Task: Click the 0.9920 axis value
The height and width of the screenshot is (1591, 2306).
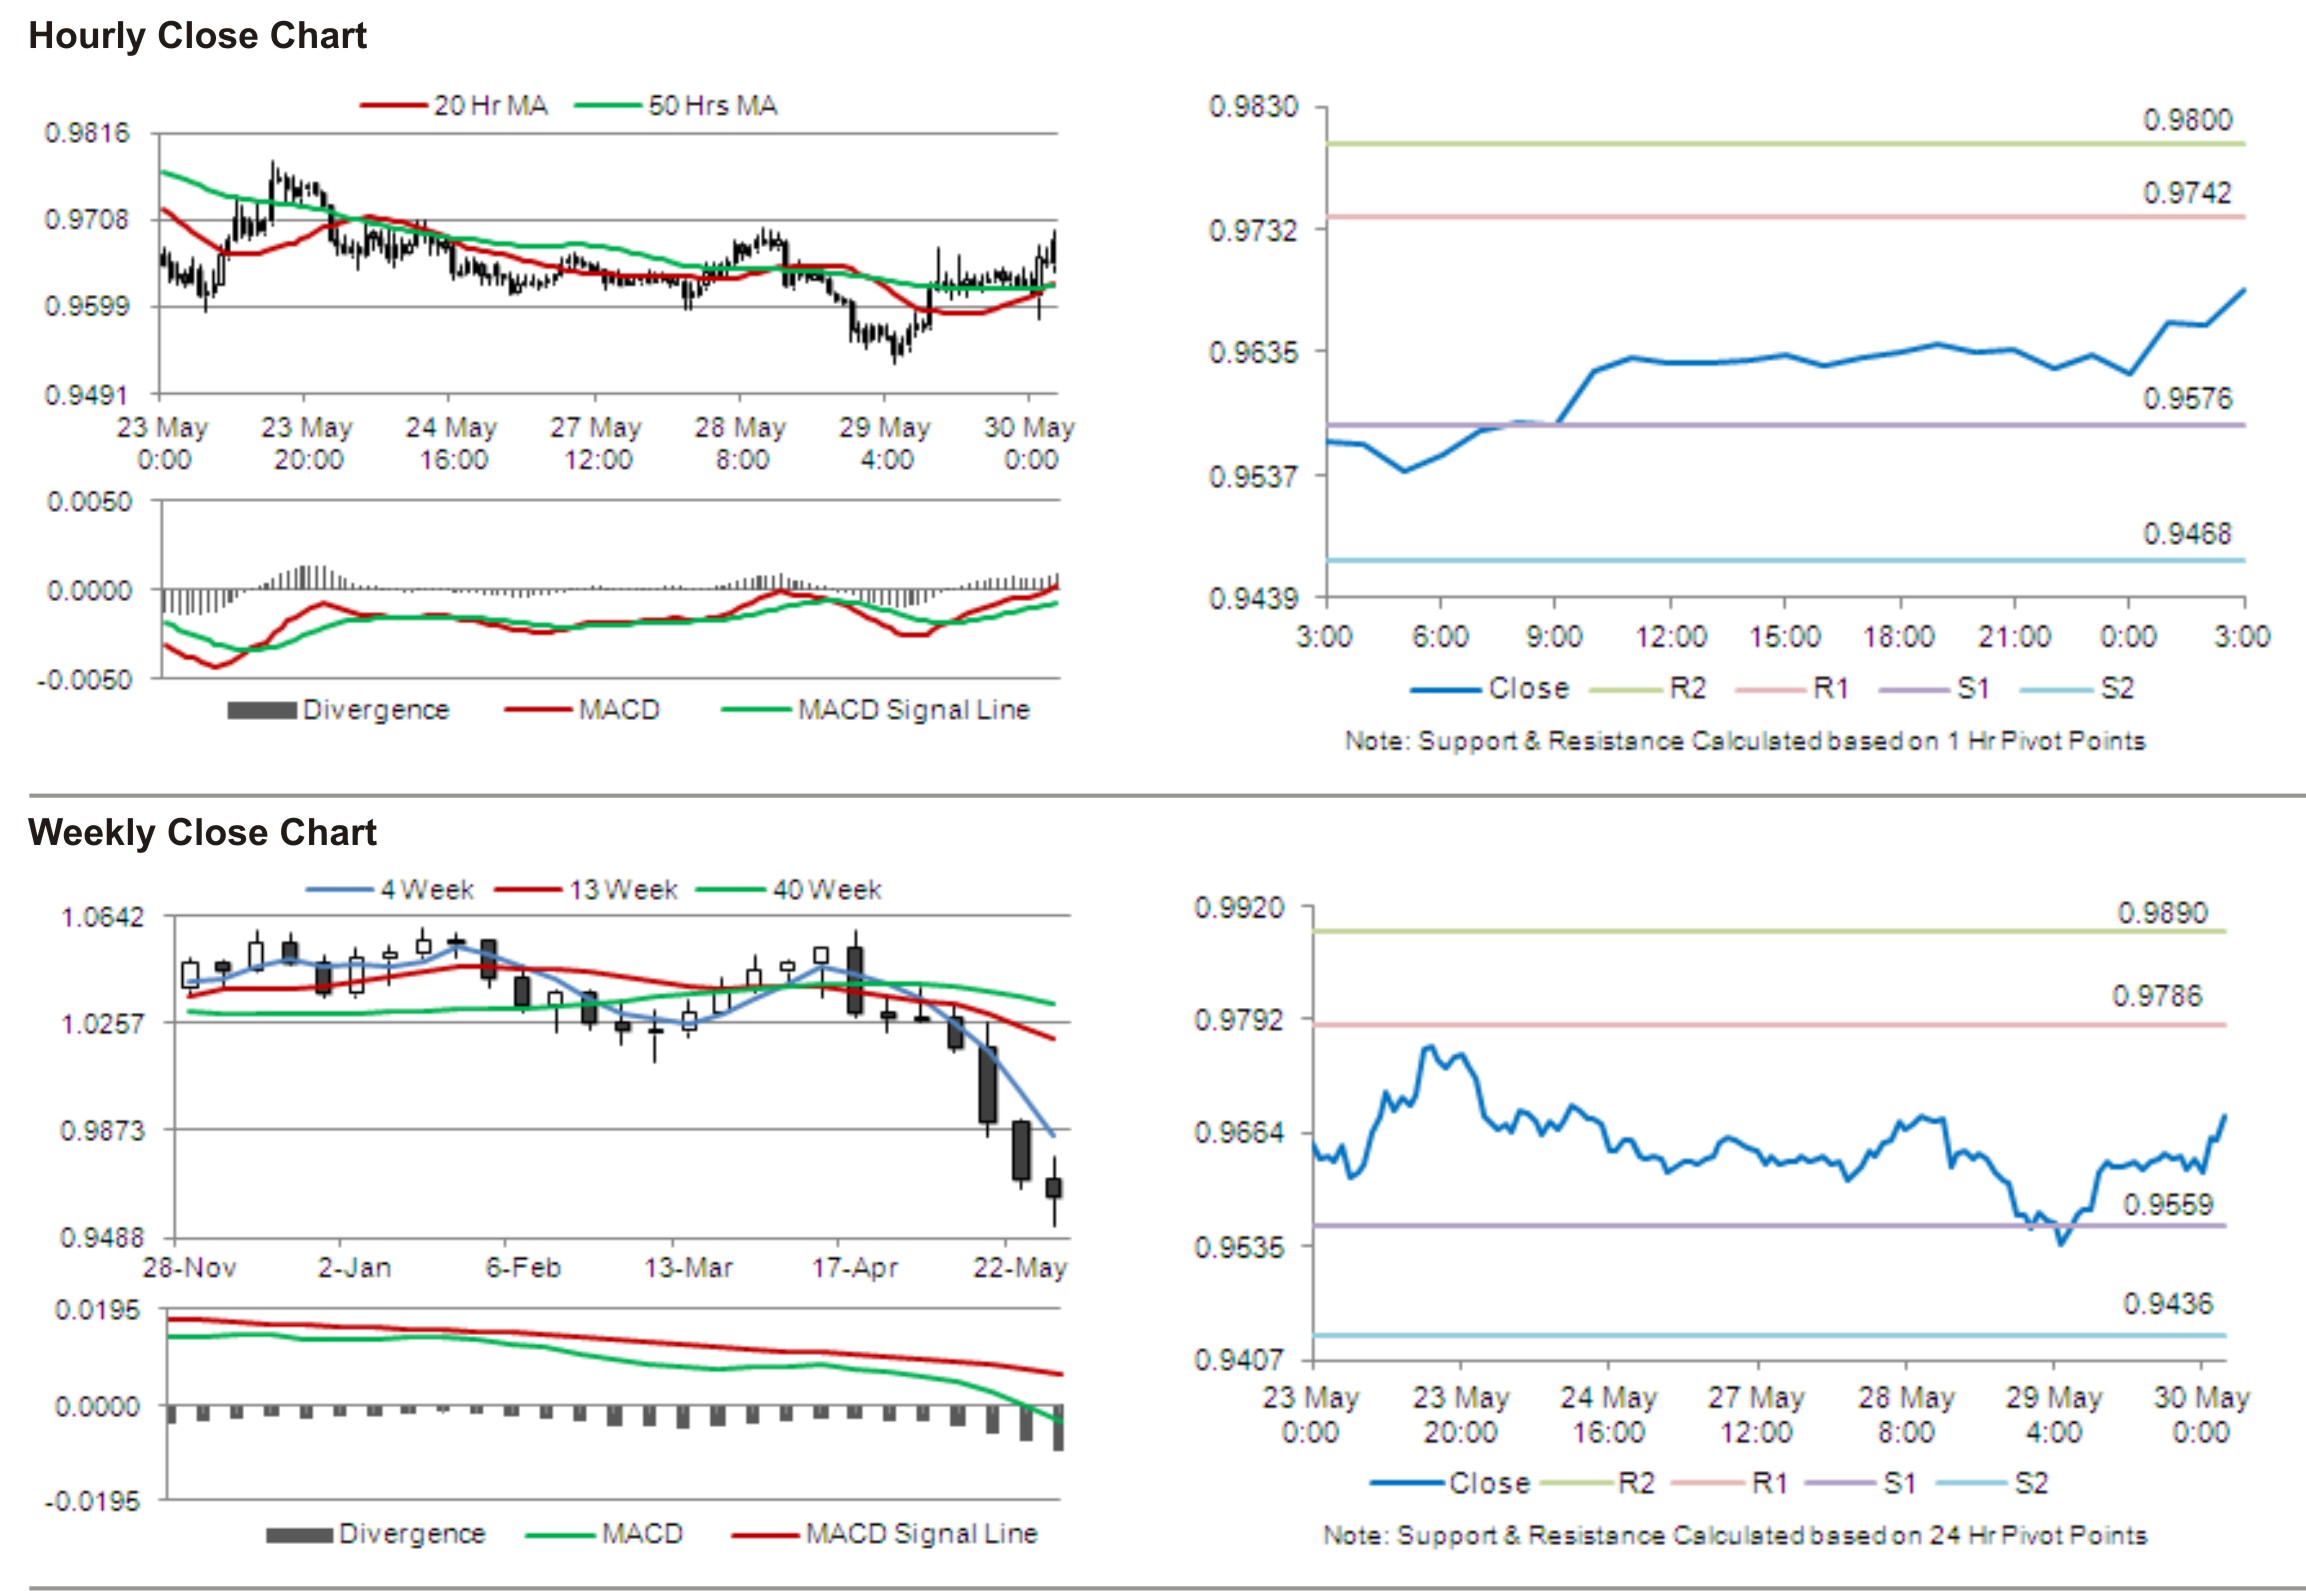Action: (1240, 908)
